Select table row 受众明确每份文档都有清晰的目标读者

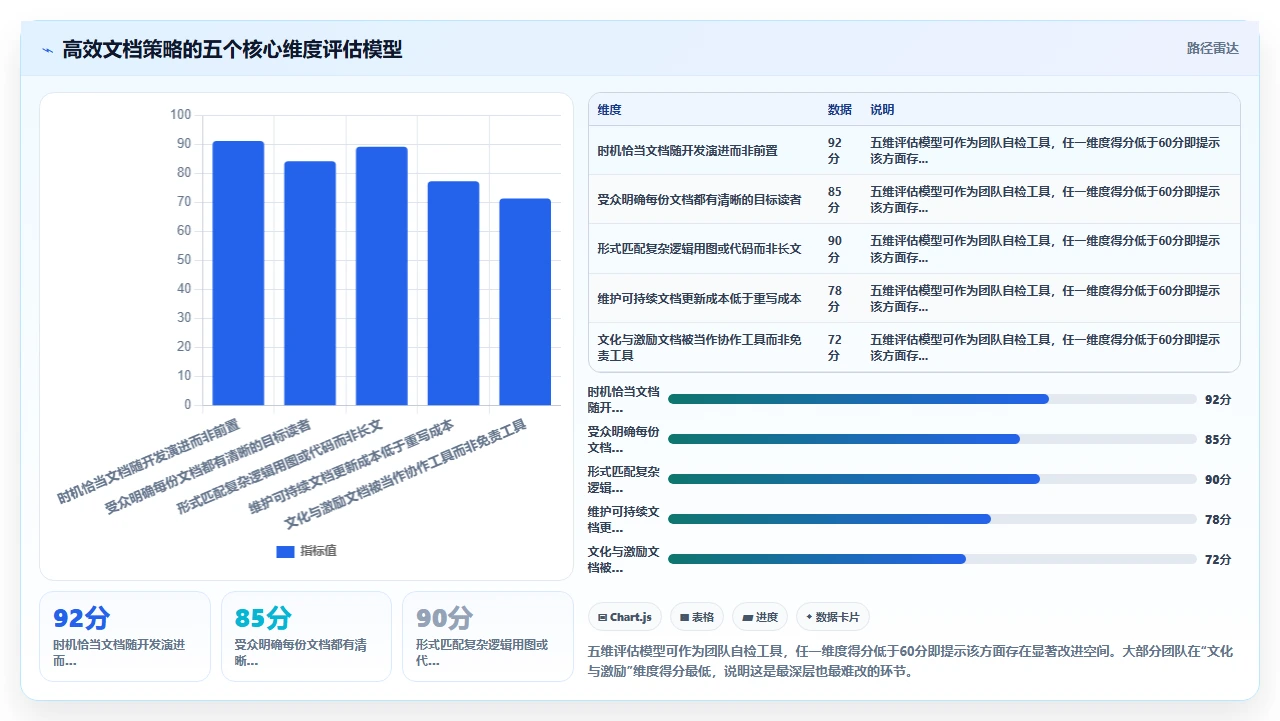pos(914,199)
